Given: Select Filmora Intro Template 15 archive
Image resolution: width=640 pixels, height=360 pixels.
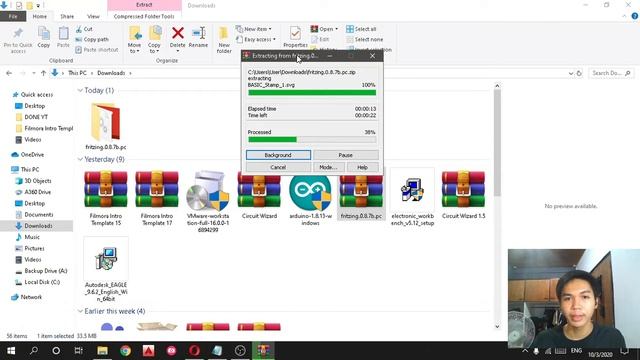Looking at the screenshot, I should 106,198.
